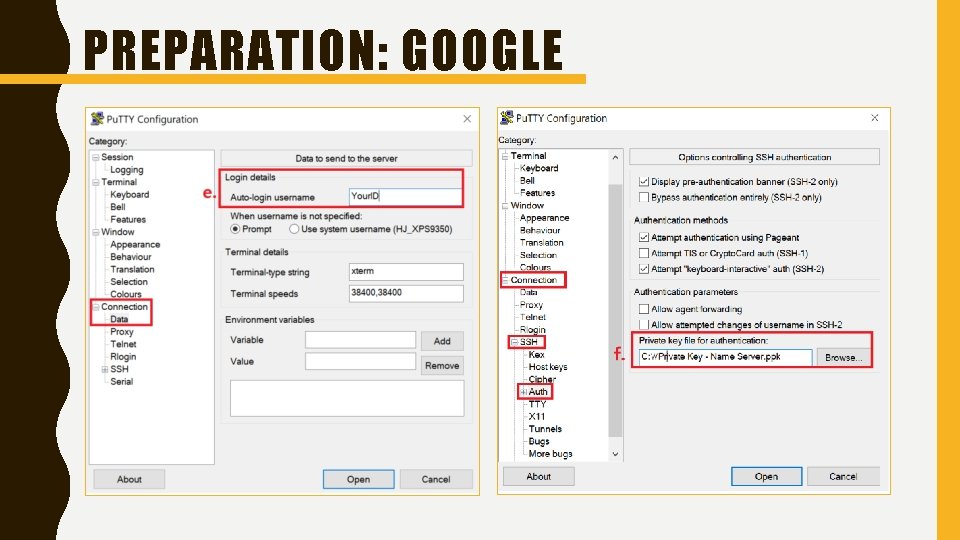Select Rlogin in left category tree
The image size is (960, 540).
coord(123,356)
